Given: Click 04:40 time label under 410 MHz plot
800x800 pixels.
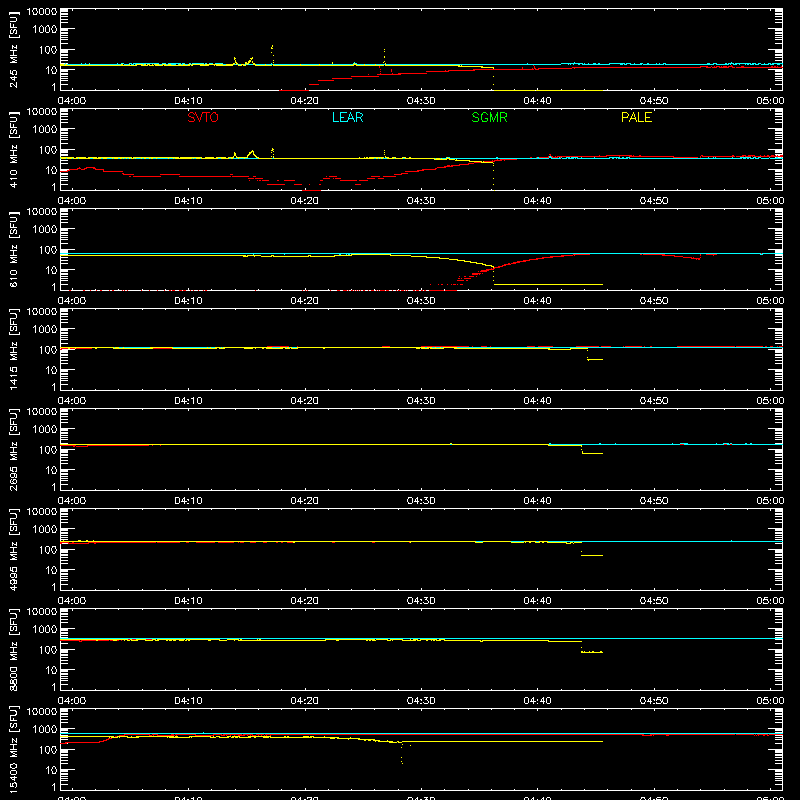Looking at the screenshot, I should (x=537, y=201).
